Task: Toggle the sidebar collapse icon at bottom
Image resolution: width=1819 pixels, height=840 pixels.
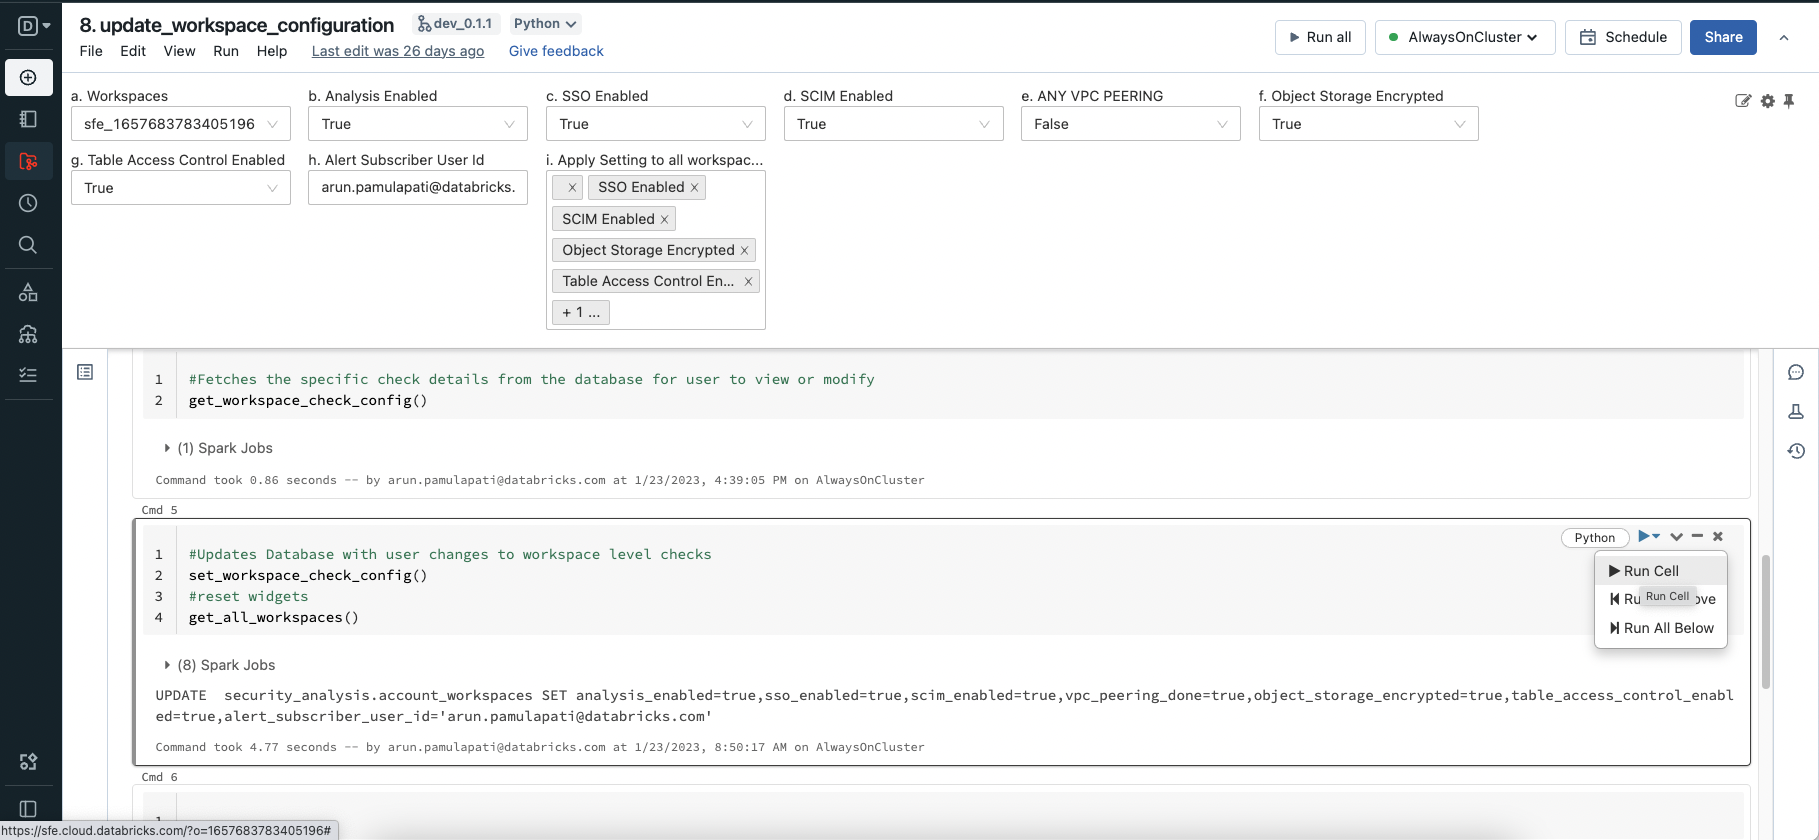Action: tap(28, 809)
